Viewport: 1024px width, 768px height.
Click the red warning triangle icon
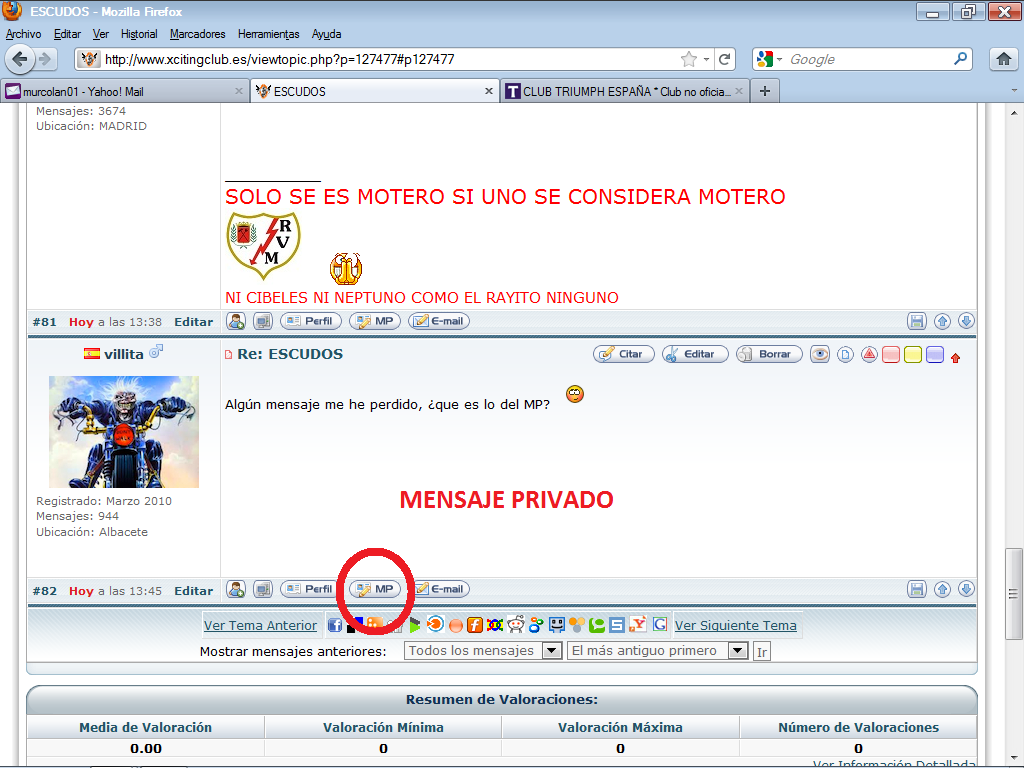[869, 355]
